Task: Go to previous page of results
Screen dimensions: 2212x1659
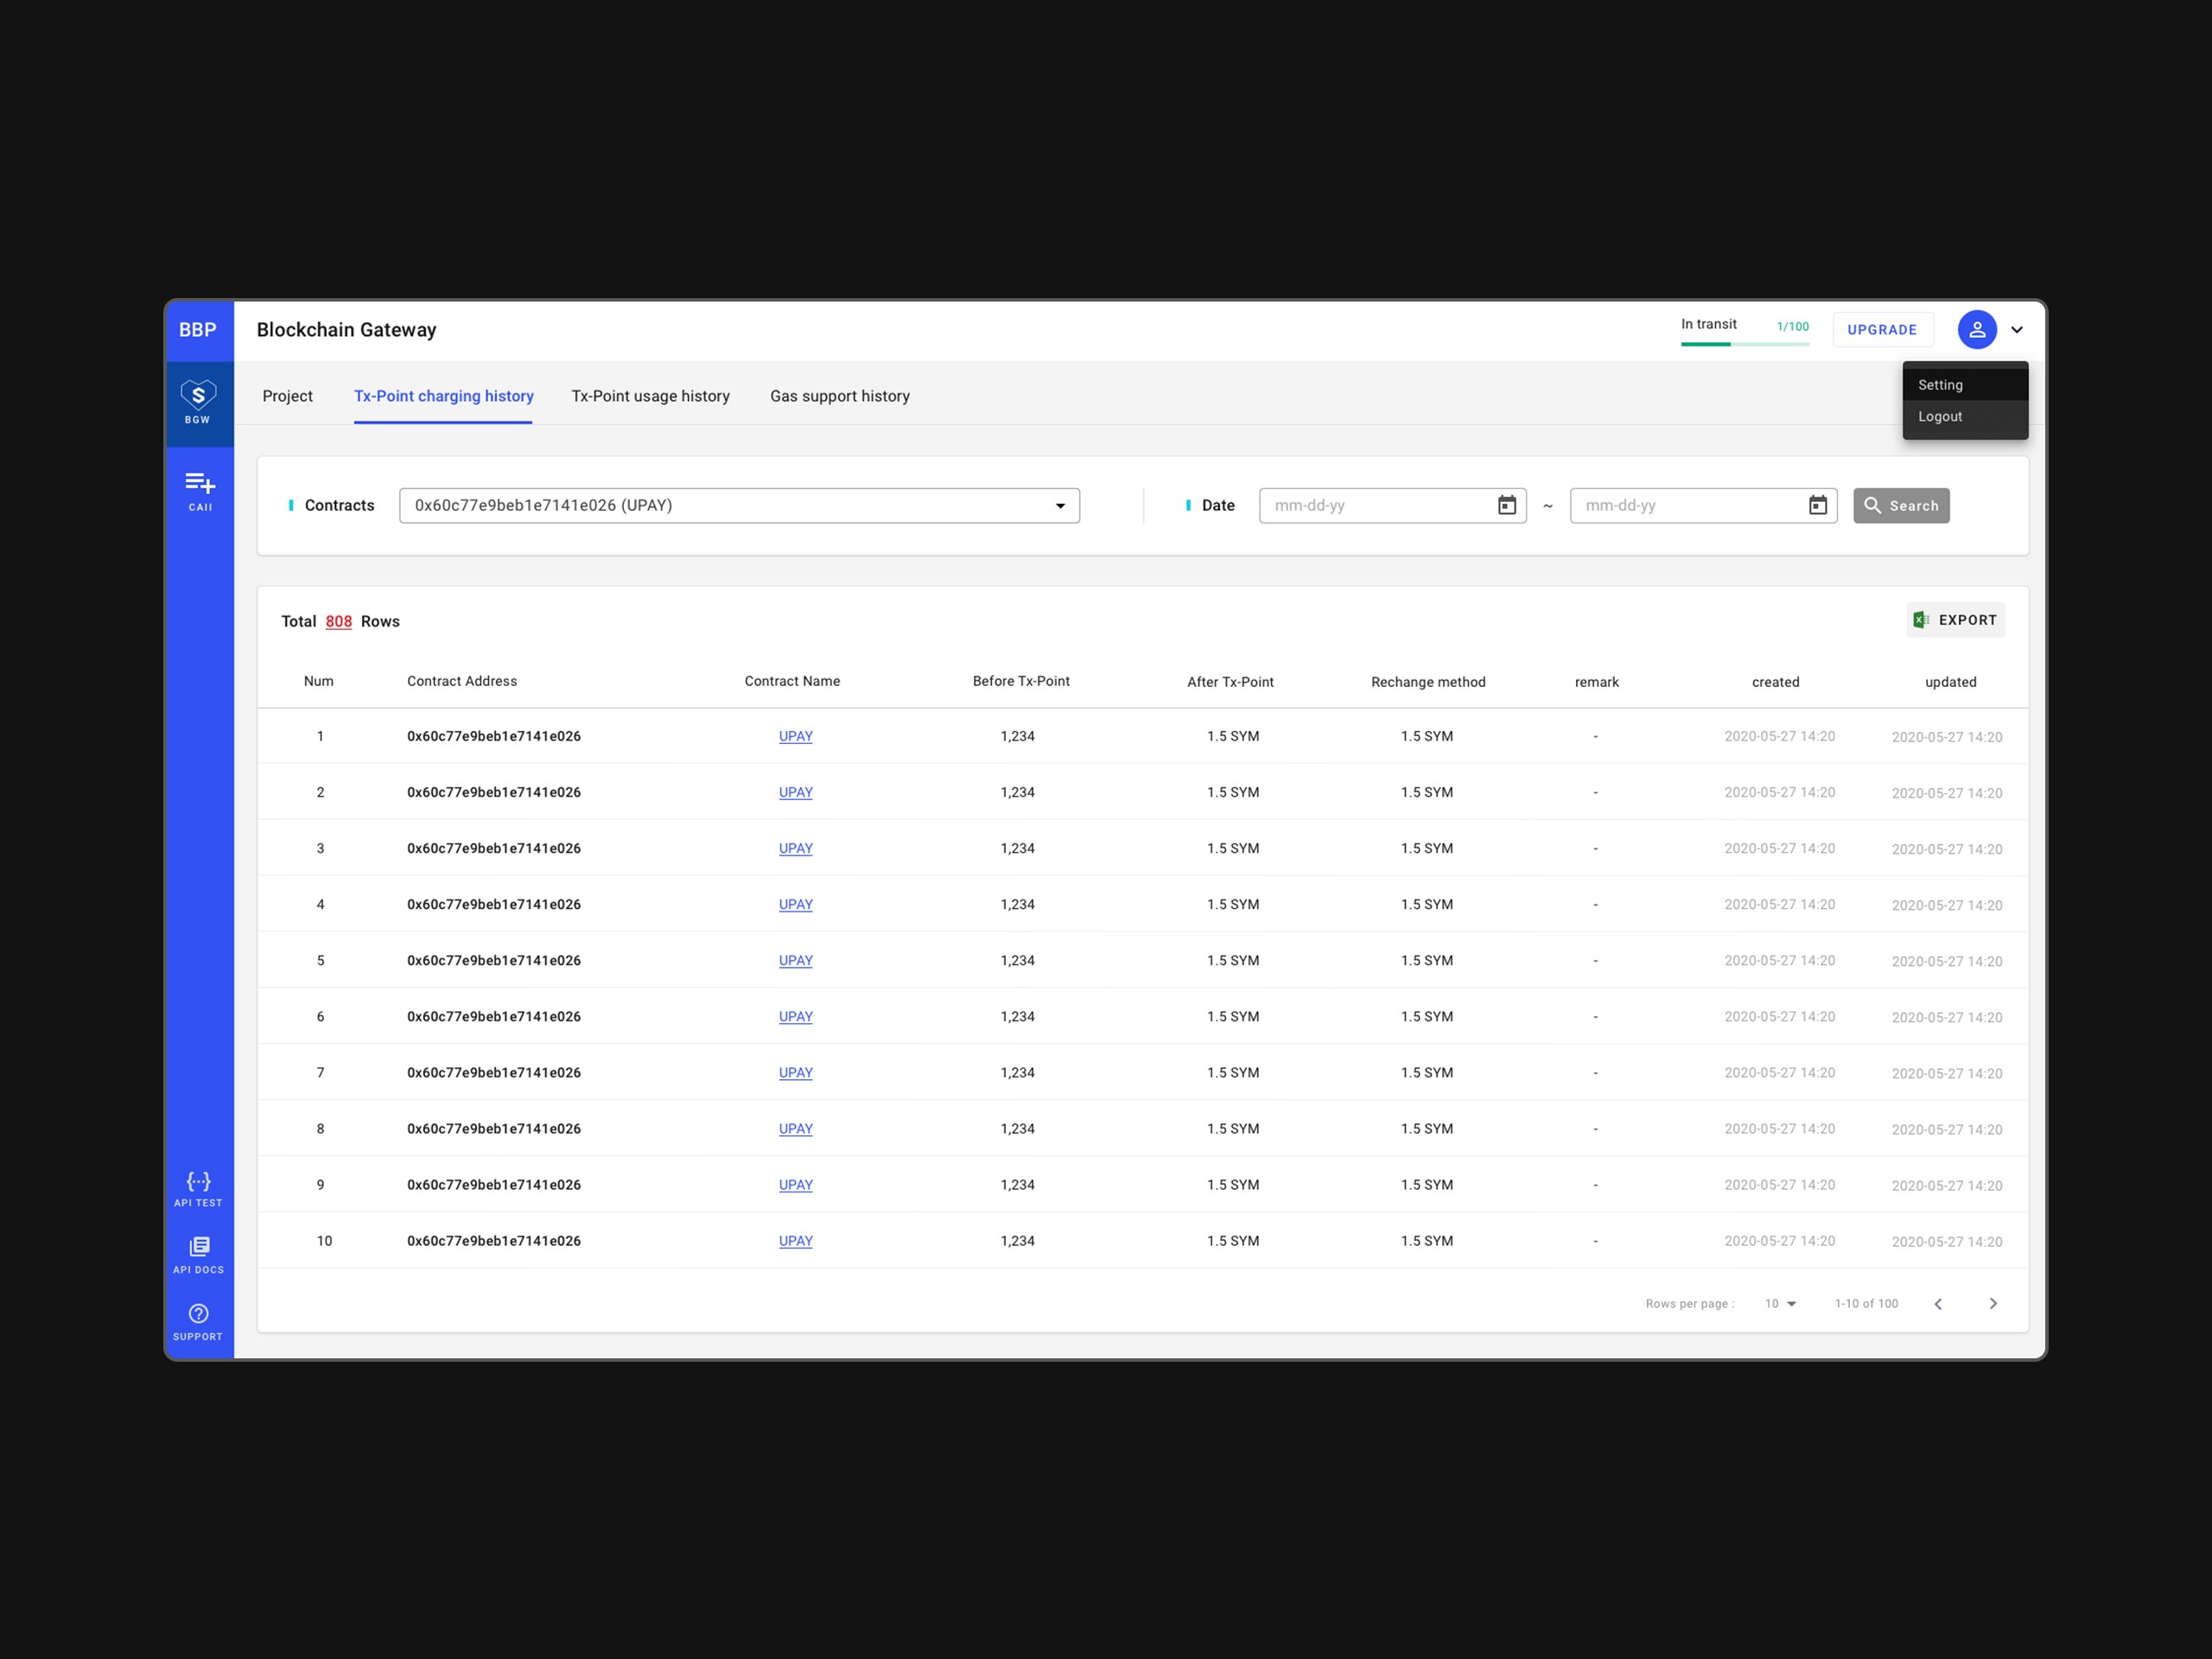Action: [x=1938, y=1303]
